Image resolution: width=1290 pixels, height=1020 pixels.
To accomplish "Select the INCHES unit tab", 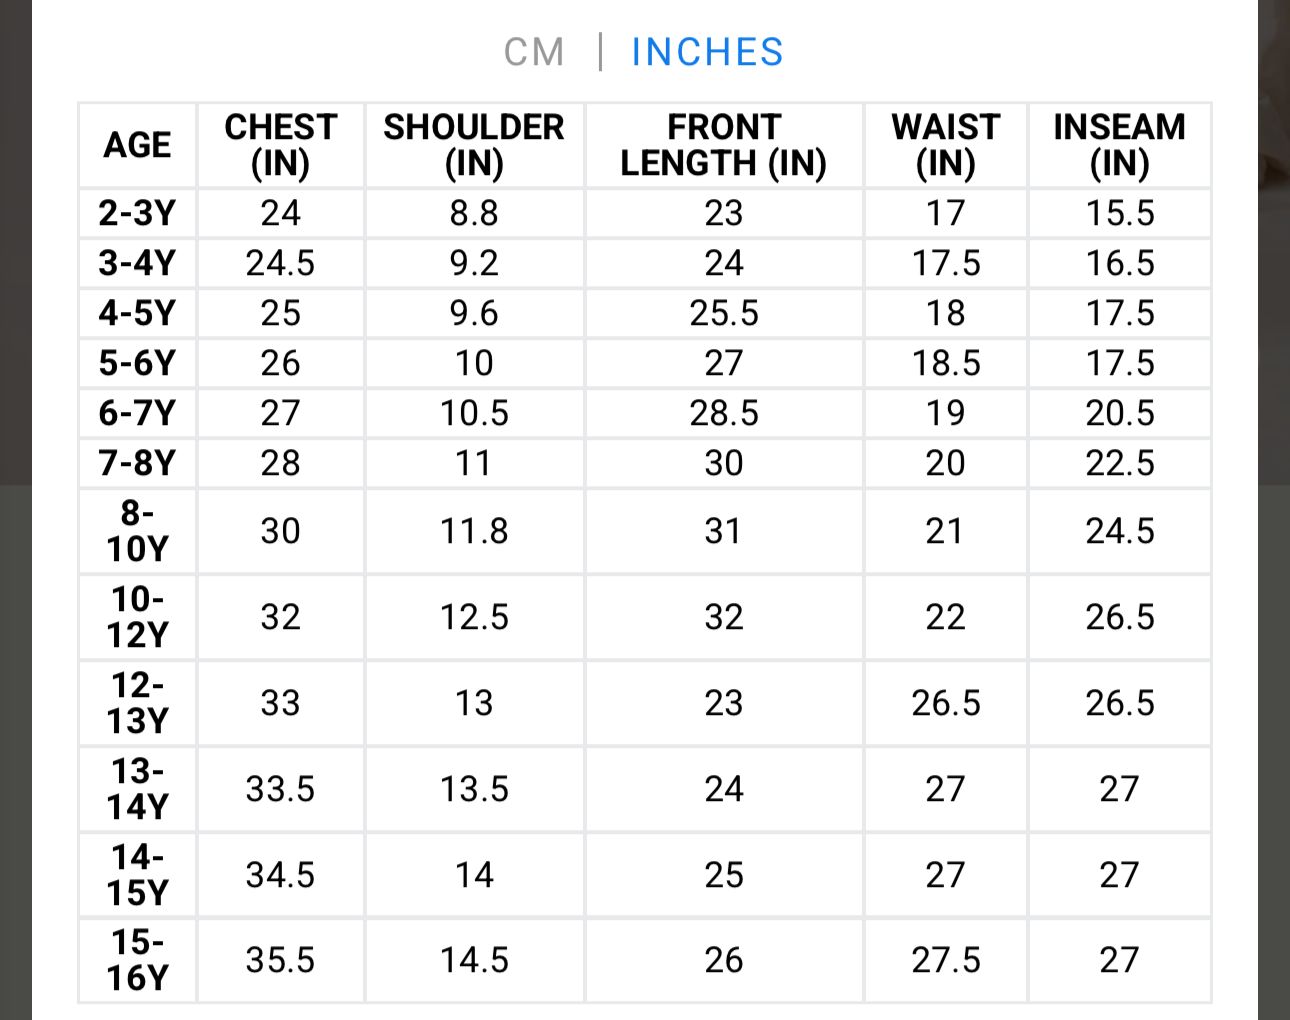I will 707,52.
